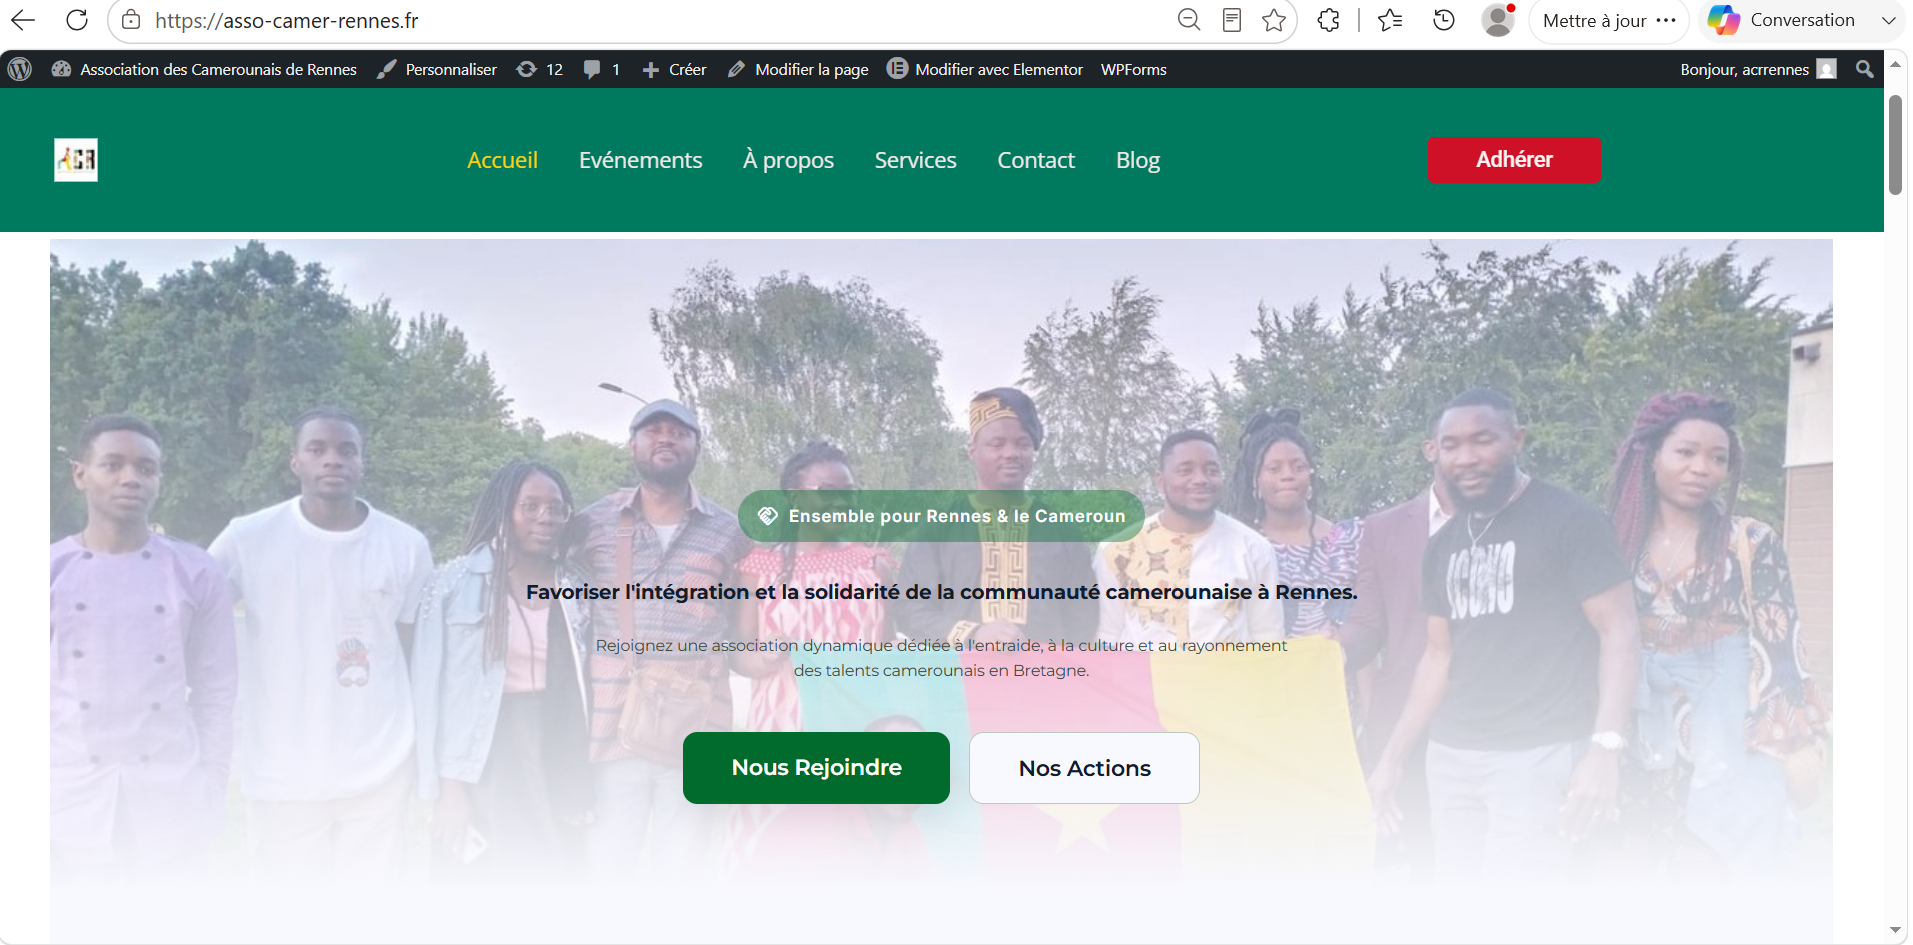
Task: View the 1 comment in moderation
Action: [602, 69]
